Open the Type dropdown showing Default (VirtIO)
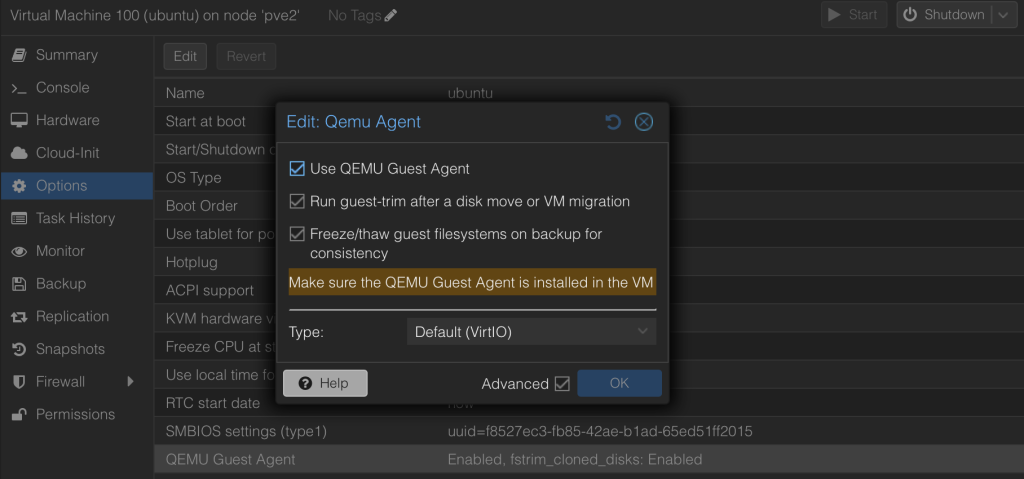This screenshot has width=1024, height=479. pos(531,332)
